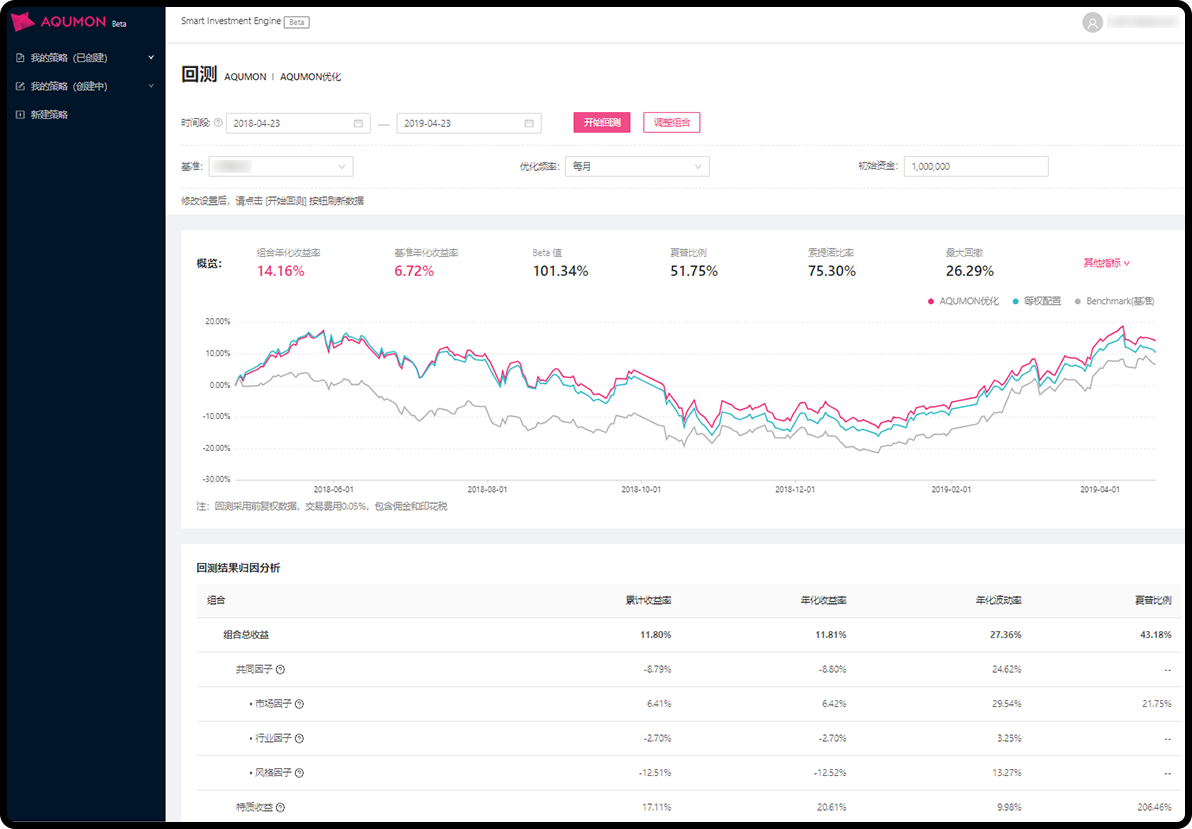Click the help icon next to 共同因子
The image size is (1192, 829).
coord(281,669)
